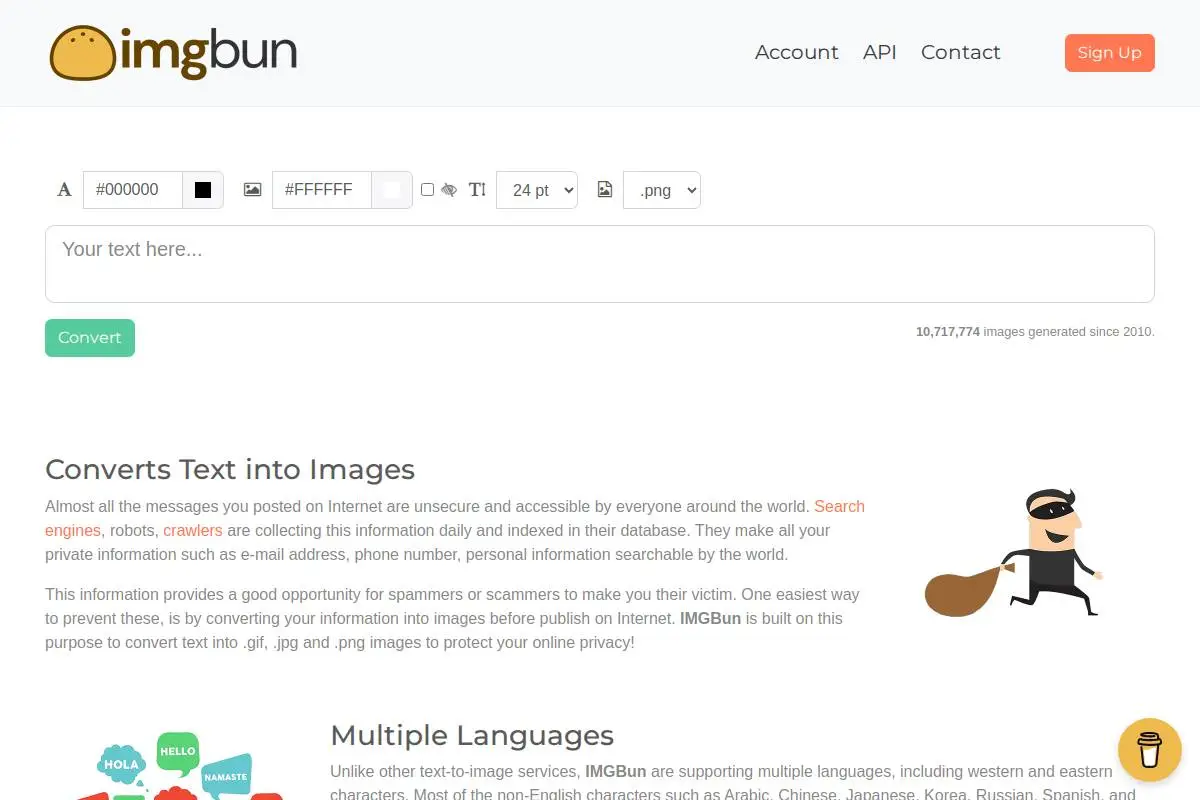Click the crossed-out eye transparency icon
The image size is (1200, 800).
[x=449, y=190]
